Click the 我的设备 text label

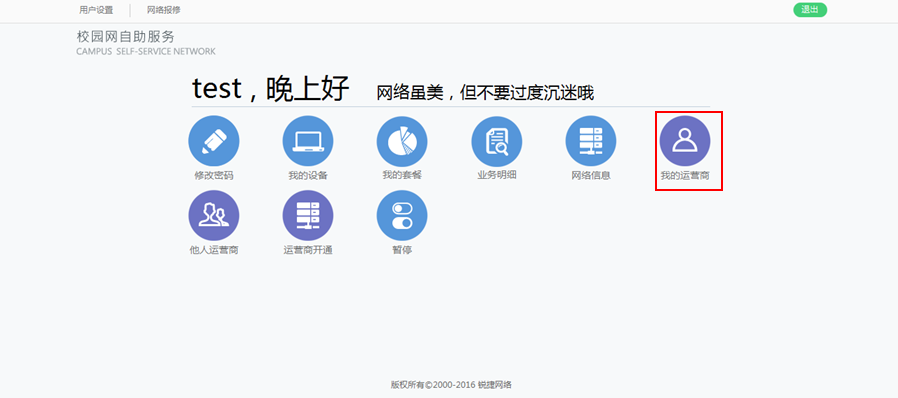click(308, 176)
